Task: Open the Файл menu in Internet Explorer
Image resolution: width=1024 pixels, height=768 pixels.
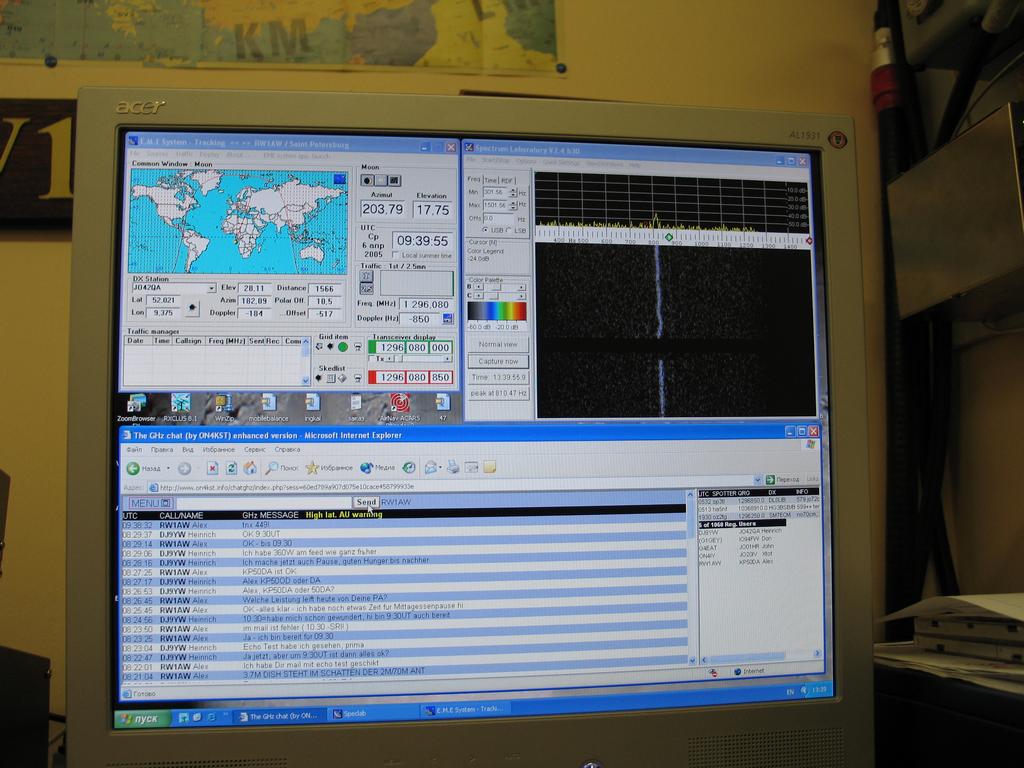Action: pos(134,450)
